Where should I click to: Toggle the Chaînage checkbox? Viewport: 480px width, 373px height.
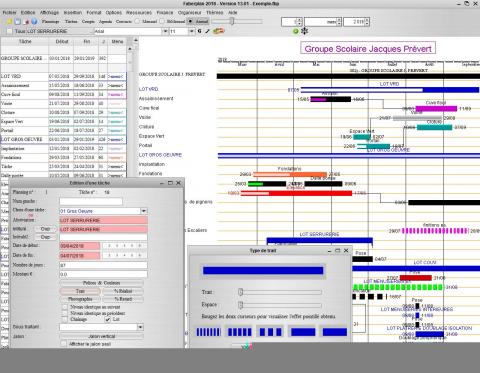tap(65, 319)
